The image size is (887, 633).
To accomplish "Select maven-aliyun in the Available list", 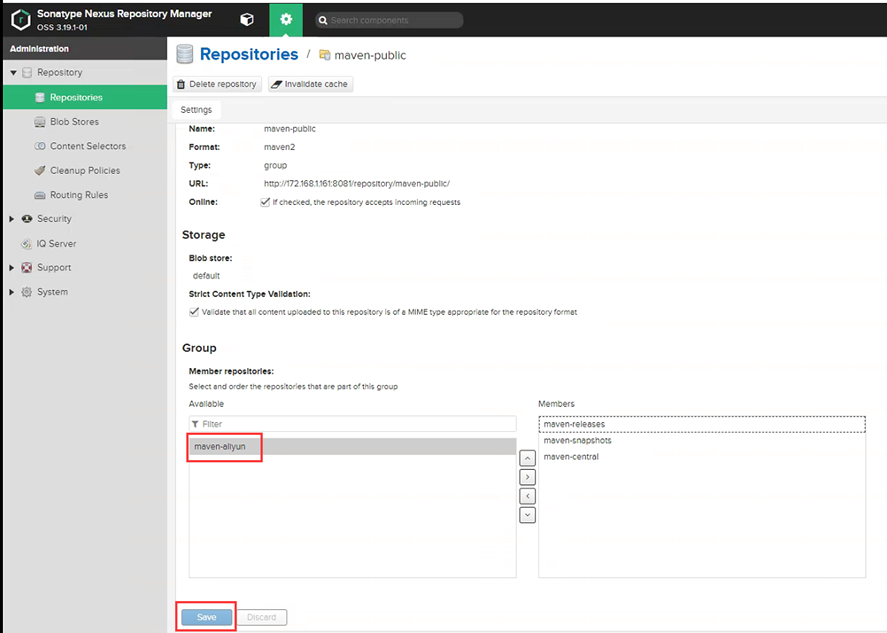I will [352, 446].
